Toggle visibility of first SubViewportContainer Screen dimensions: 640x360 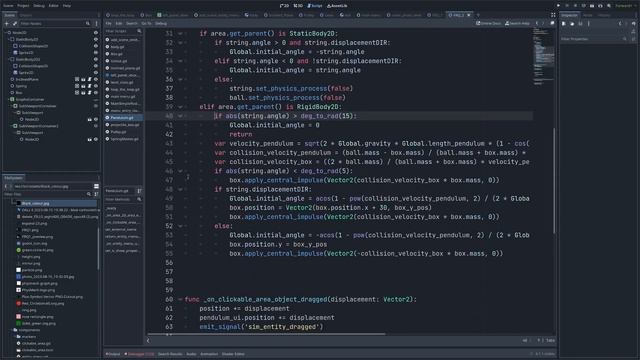tap(96, 106)
